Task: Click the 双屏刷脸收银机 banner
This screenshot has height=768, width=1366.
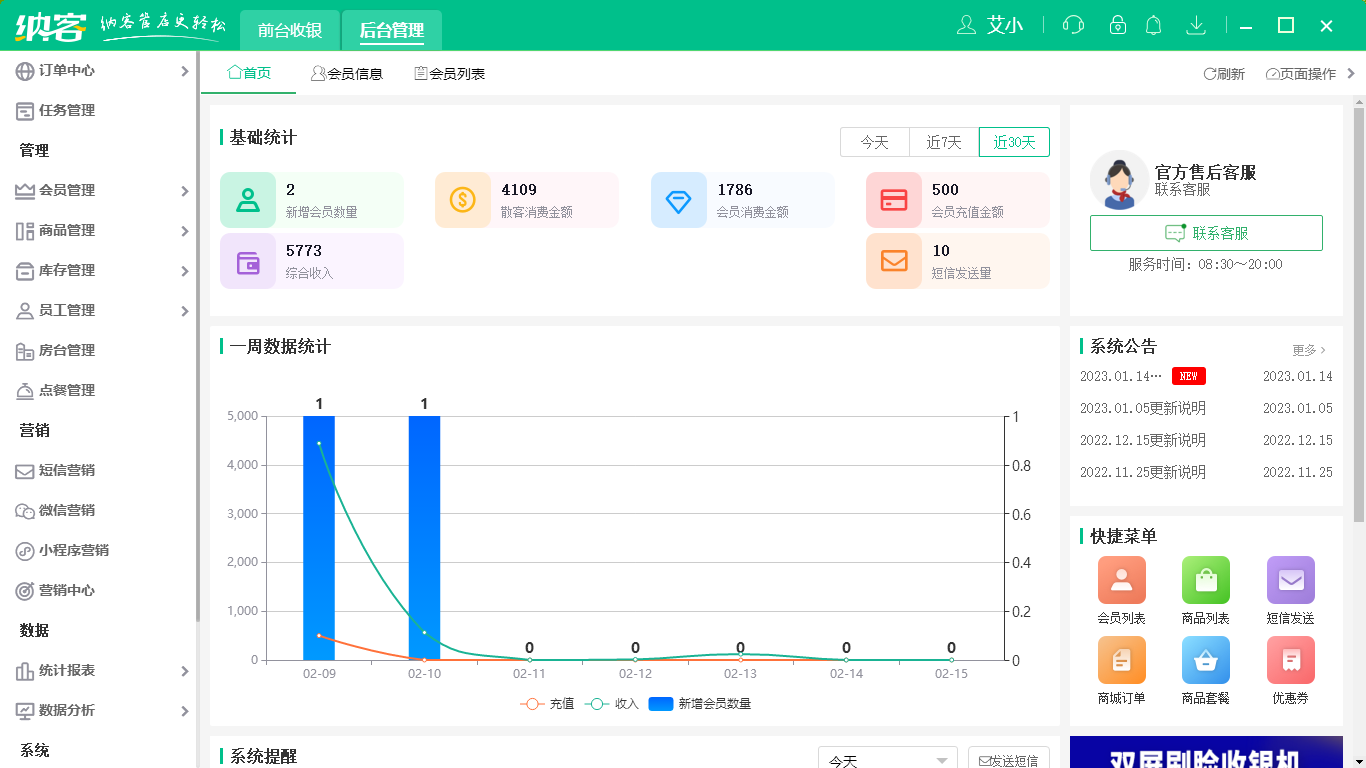Action: tap(1205, 758)
